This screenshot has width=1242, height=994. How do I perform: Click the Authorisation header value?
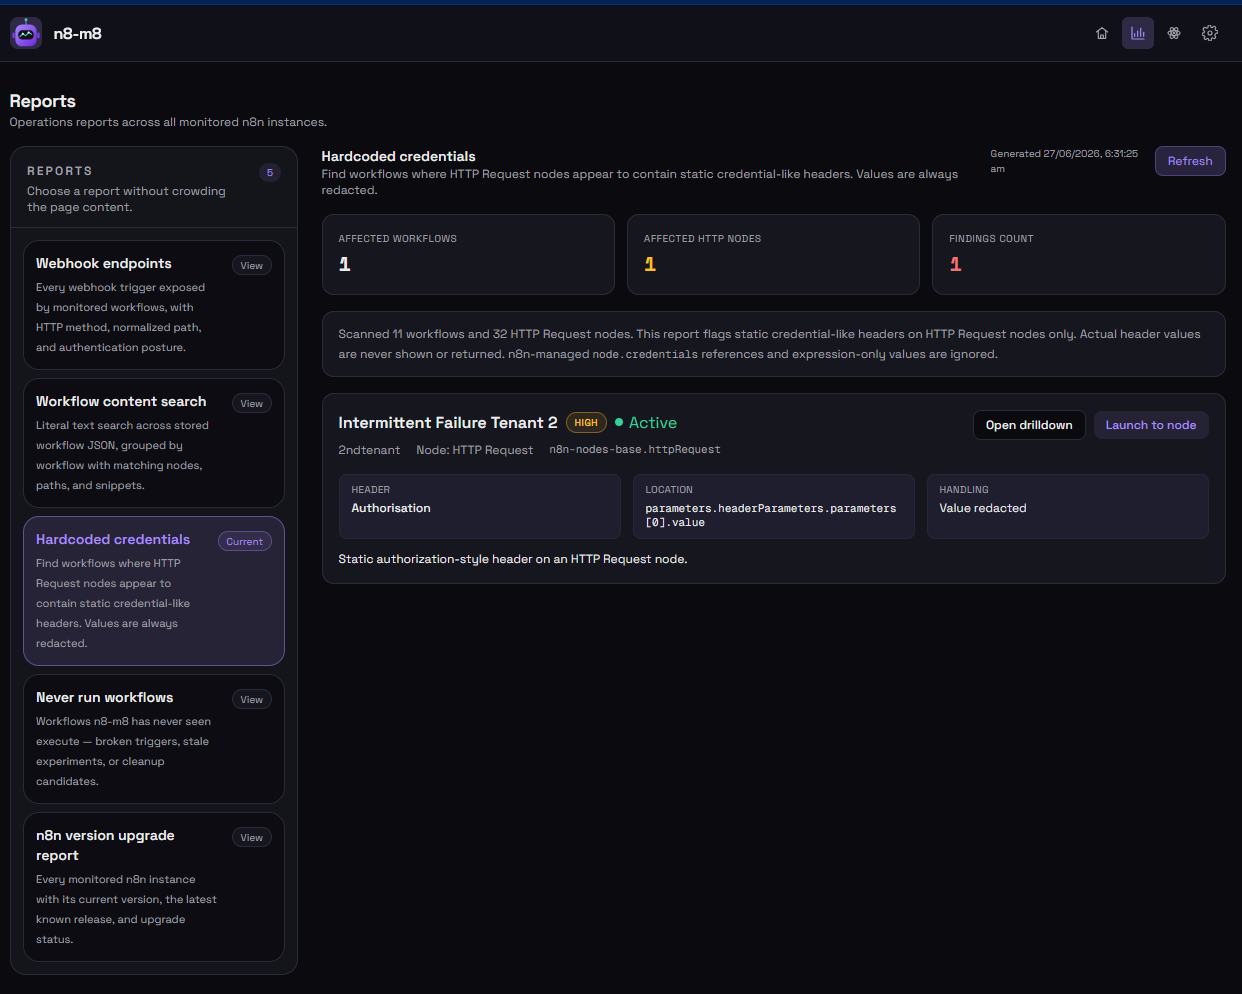(x=391, y=508)
